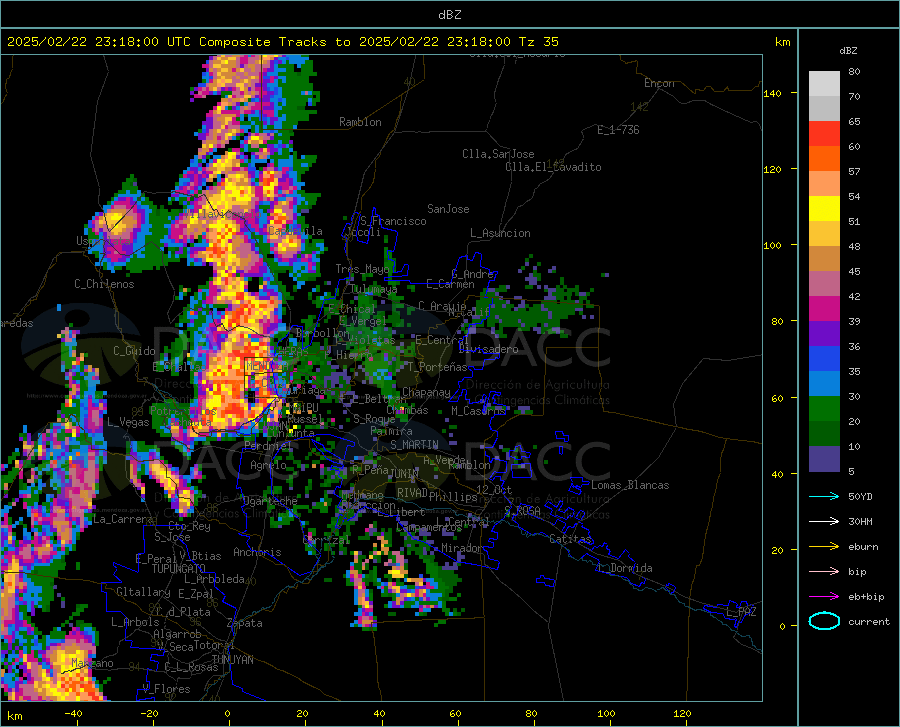Click the Chapanay label on map
The width and height of the screenshot is (900, 727).
coord(426,392)
